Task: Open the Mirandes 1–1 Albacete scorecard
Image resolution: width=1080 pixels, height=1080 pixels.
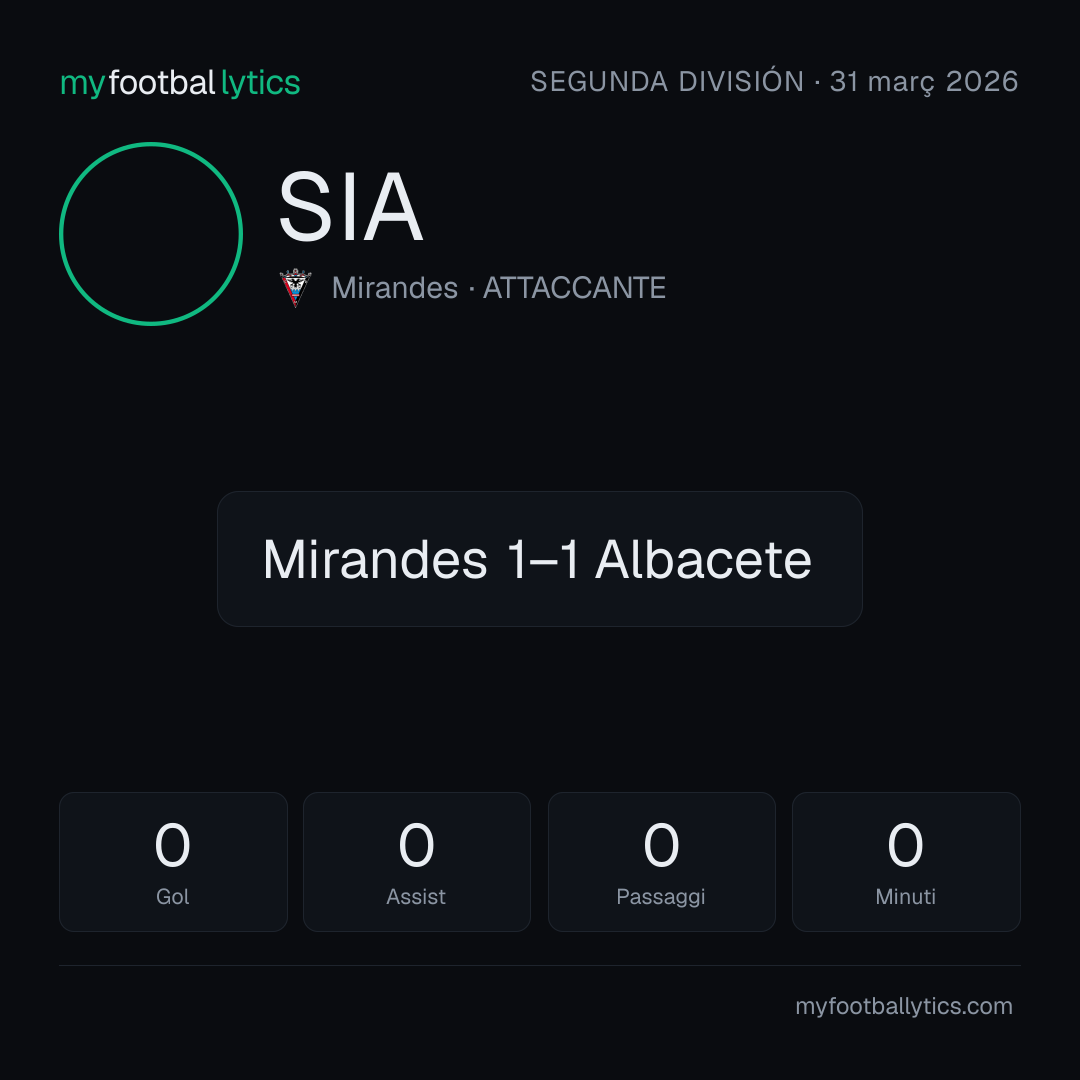Action: tap(540, 559)
